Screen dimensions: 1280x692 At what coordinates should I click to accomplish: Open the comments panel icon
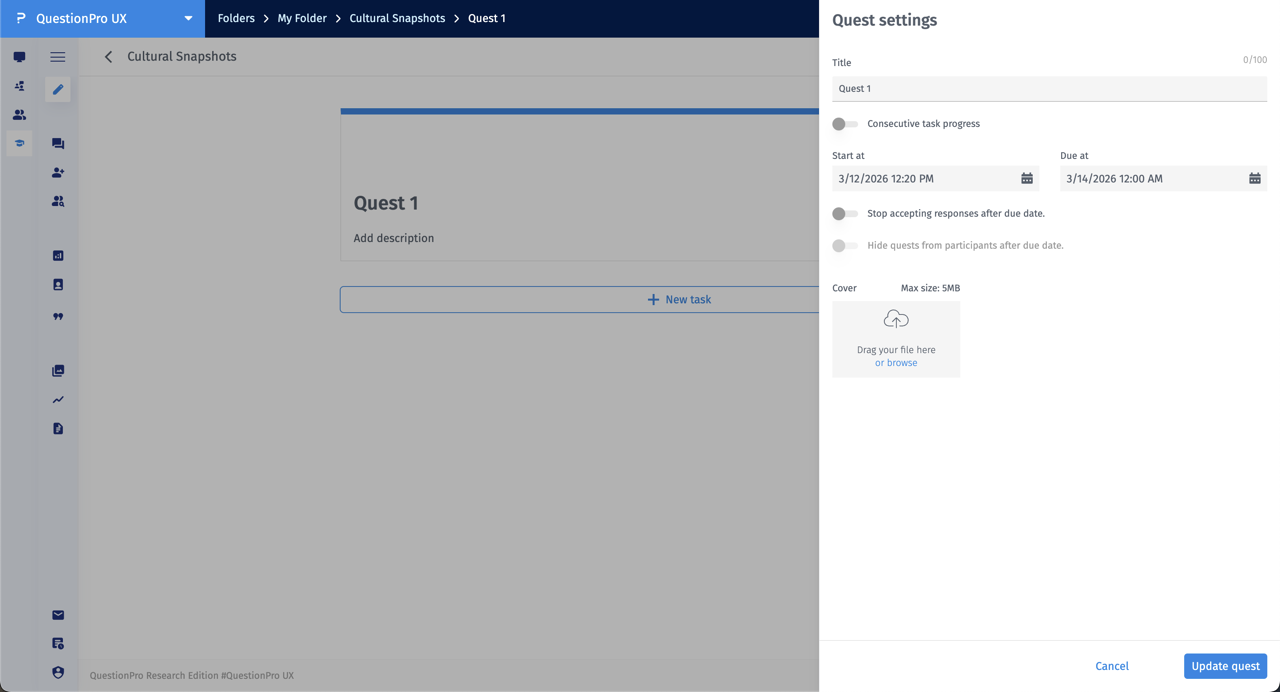[x=57, y=143]
